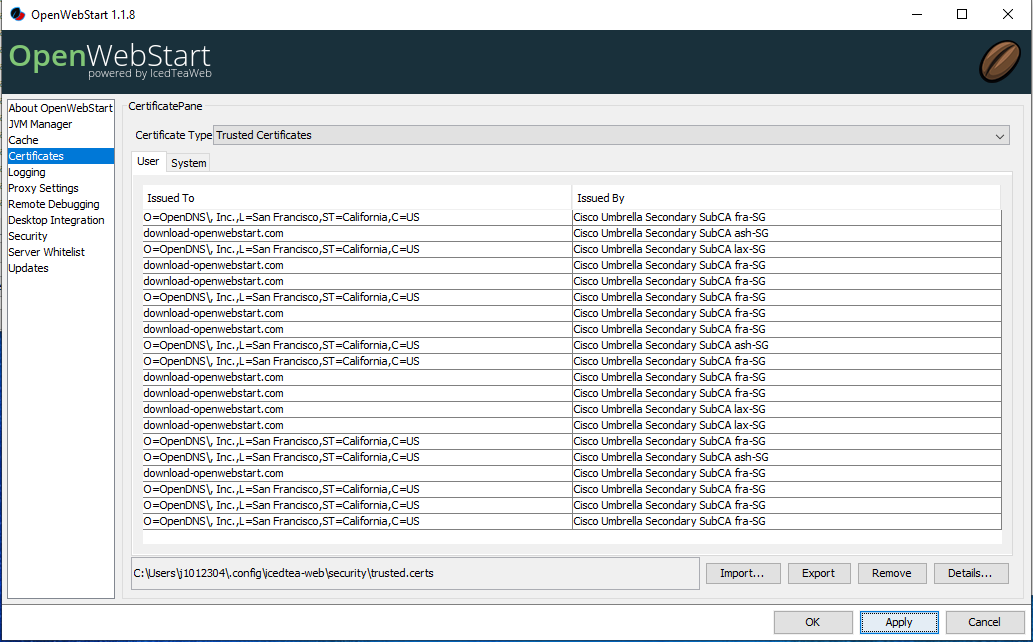Open certificate Details...
Image resolution: width=1033 pixels, height=642 pixels.
(x=970, y=573)
